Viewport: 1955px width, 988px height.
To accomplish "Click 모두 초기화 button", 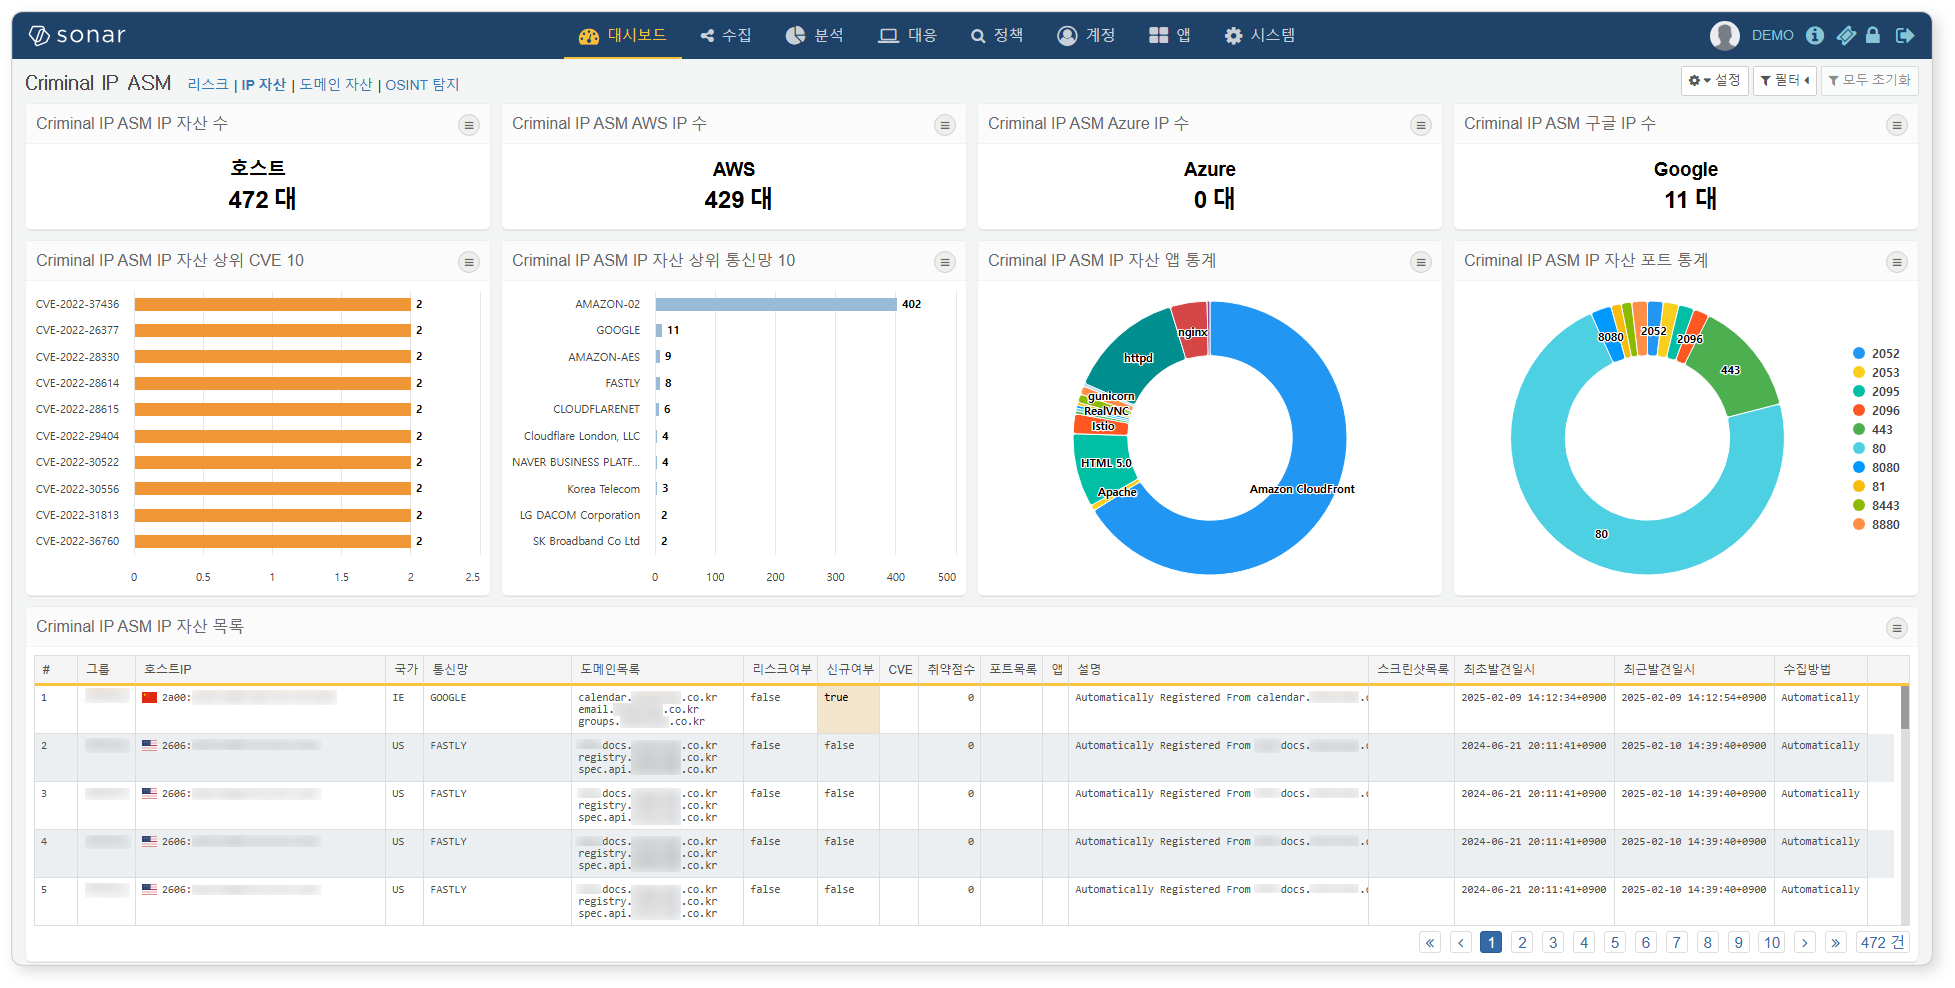I will 1869,80.
